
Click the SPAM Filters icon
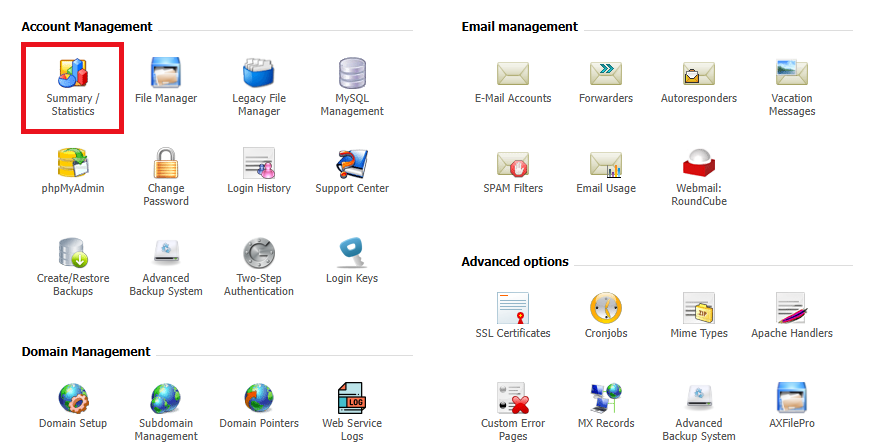tap(513, 163)
